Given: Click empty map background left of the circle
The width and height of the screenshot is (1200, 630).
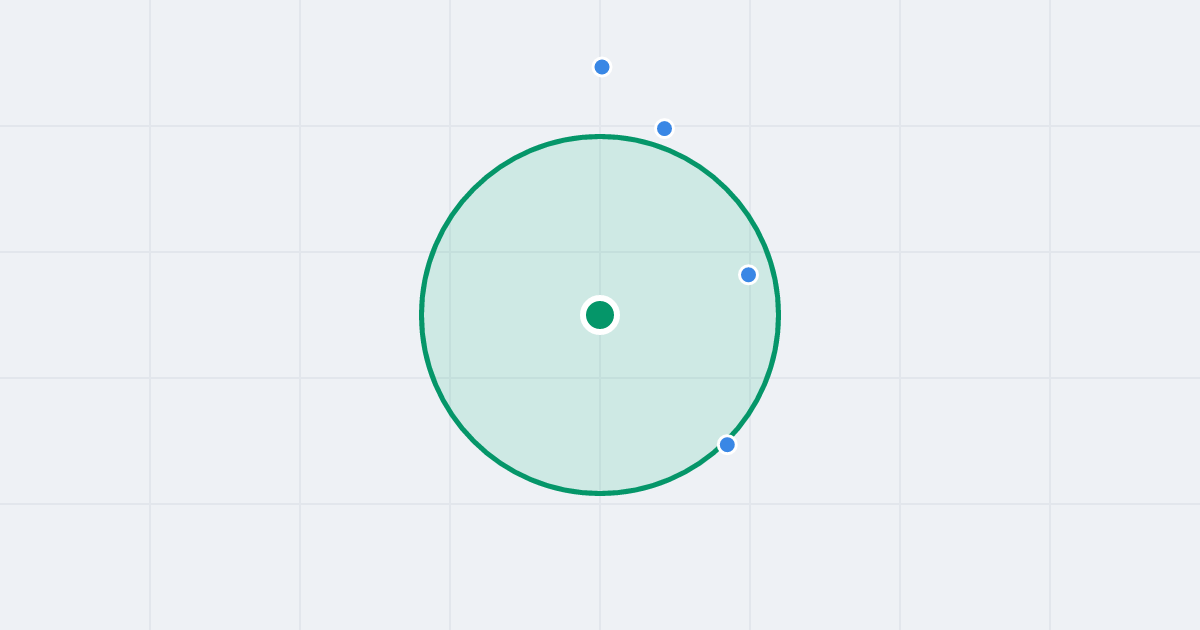Looking at the screenshot, I should (x=220, y=315).
